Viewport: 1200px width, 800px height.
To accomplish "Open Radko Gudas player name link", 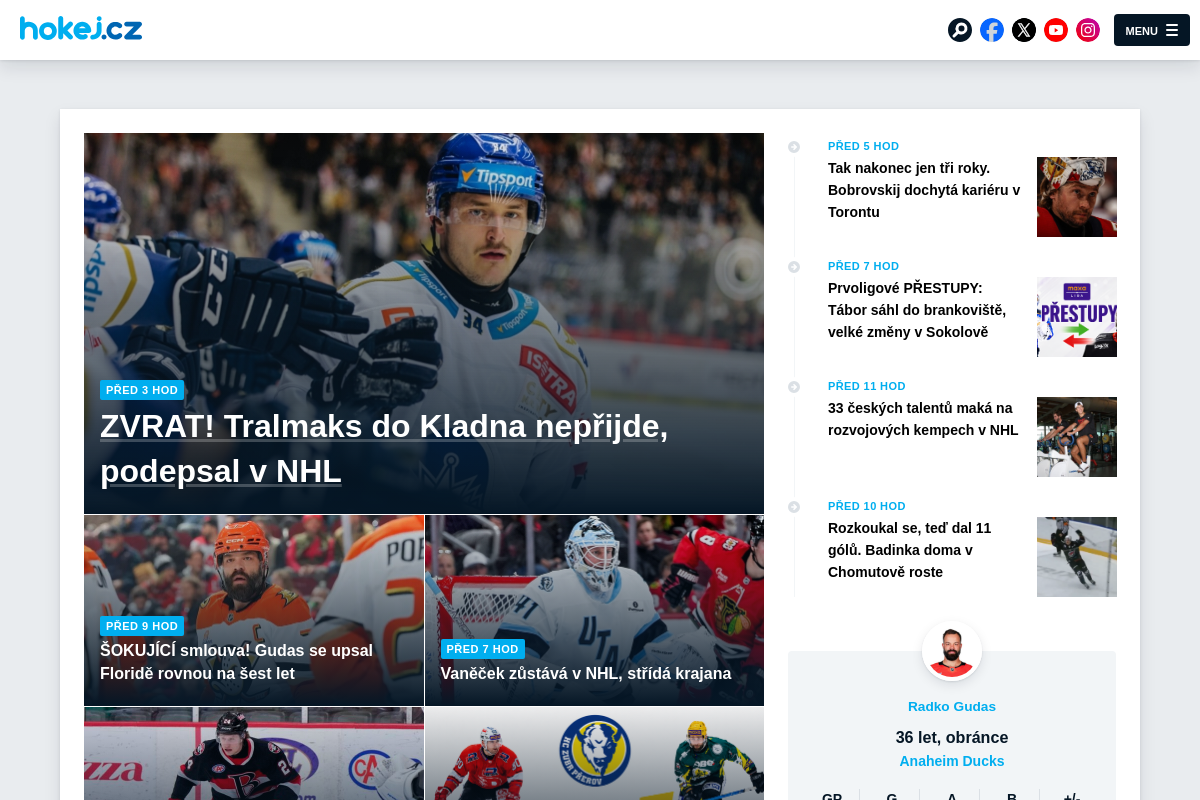I will click(x=952, y=706).
